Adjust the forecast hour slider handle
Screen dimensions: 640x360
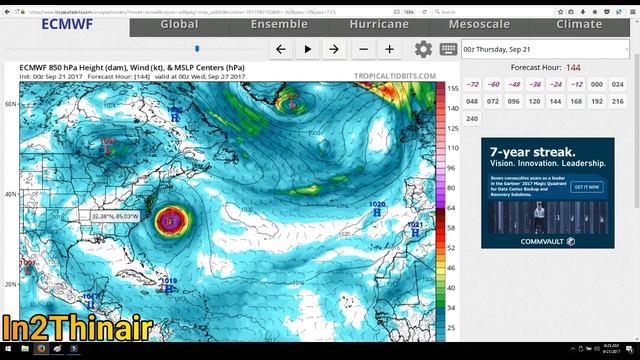(197, 49)
